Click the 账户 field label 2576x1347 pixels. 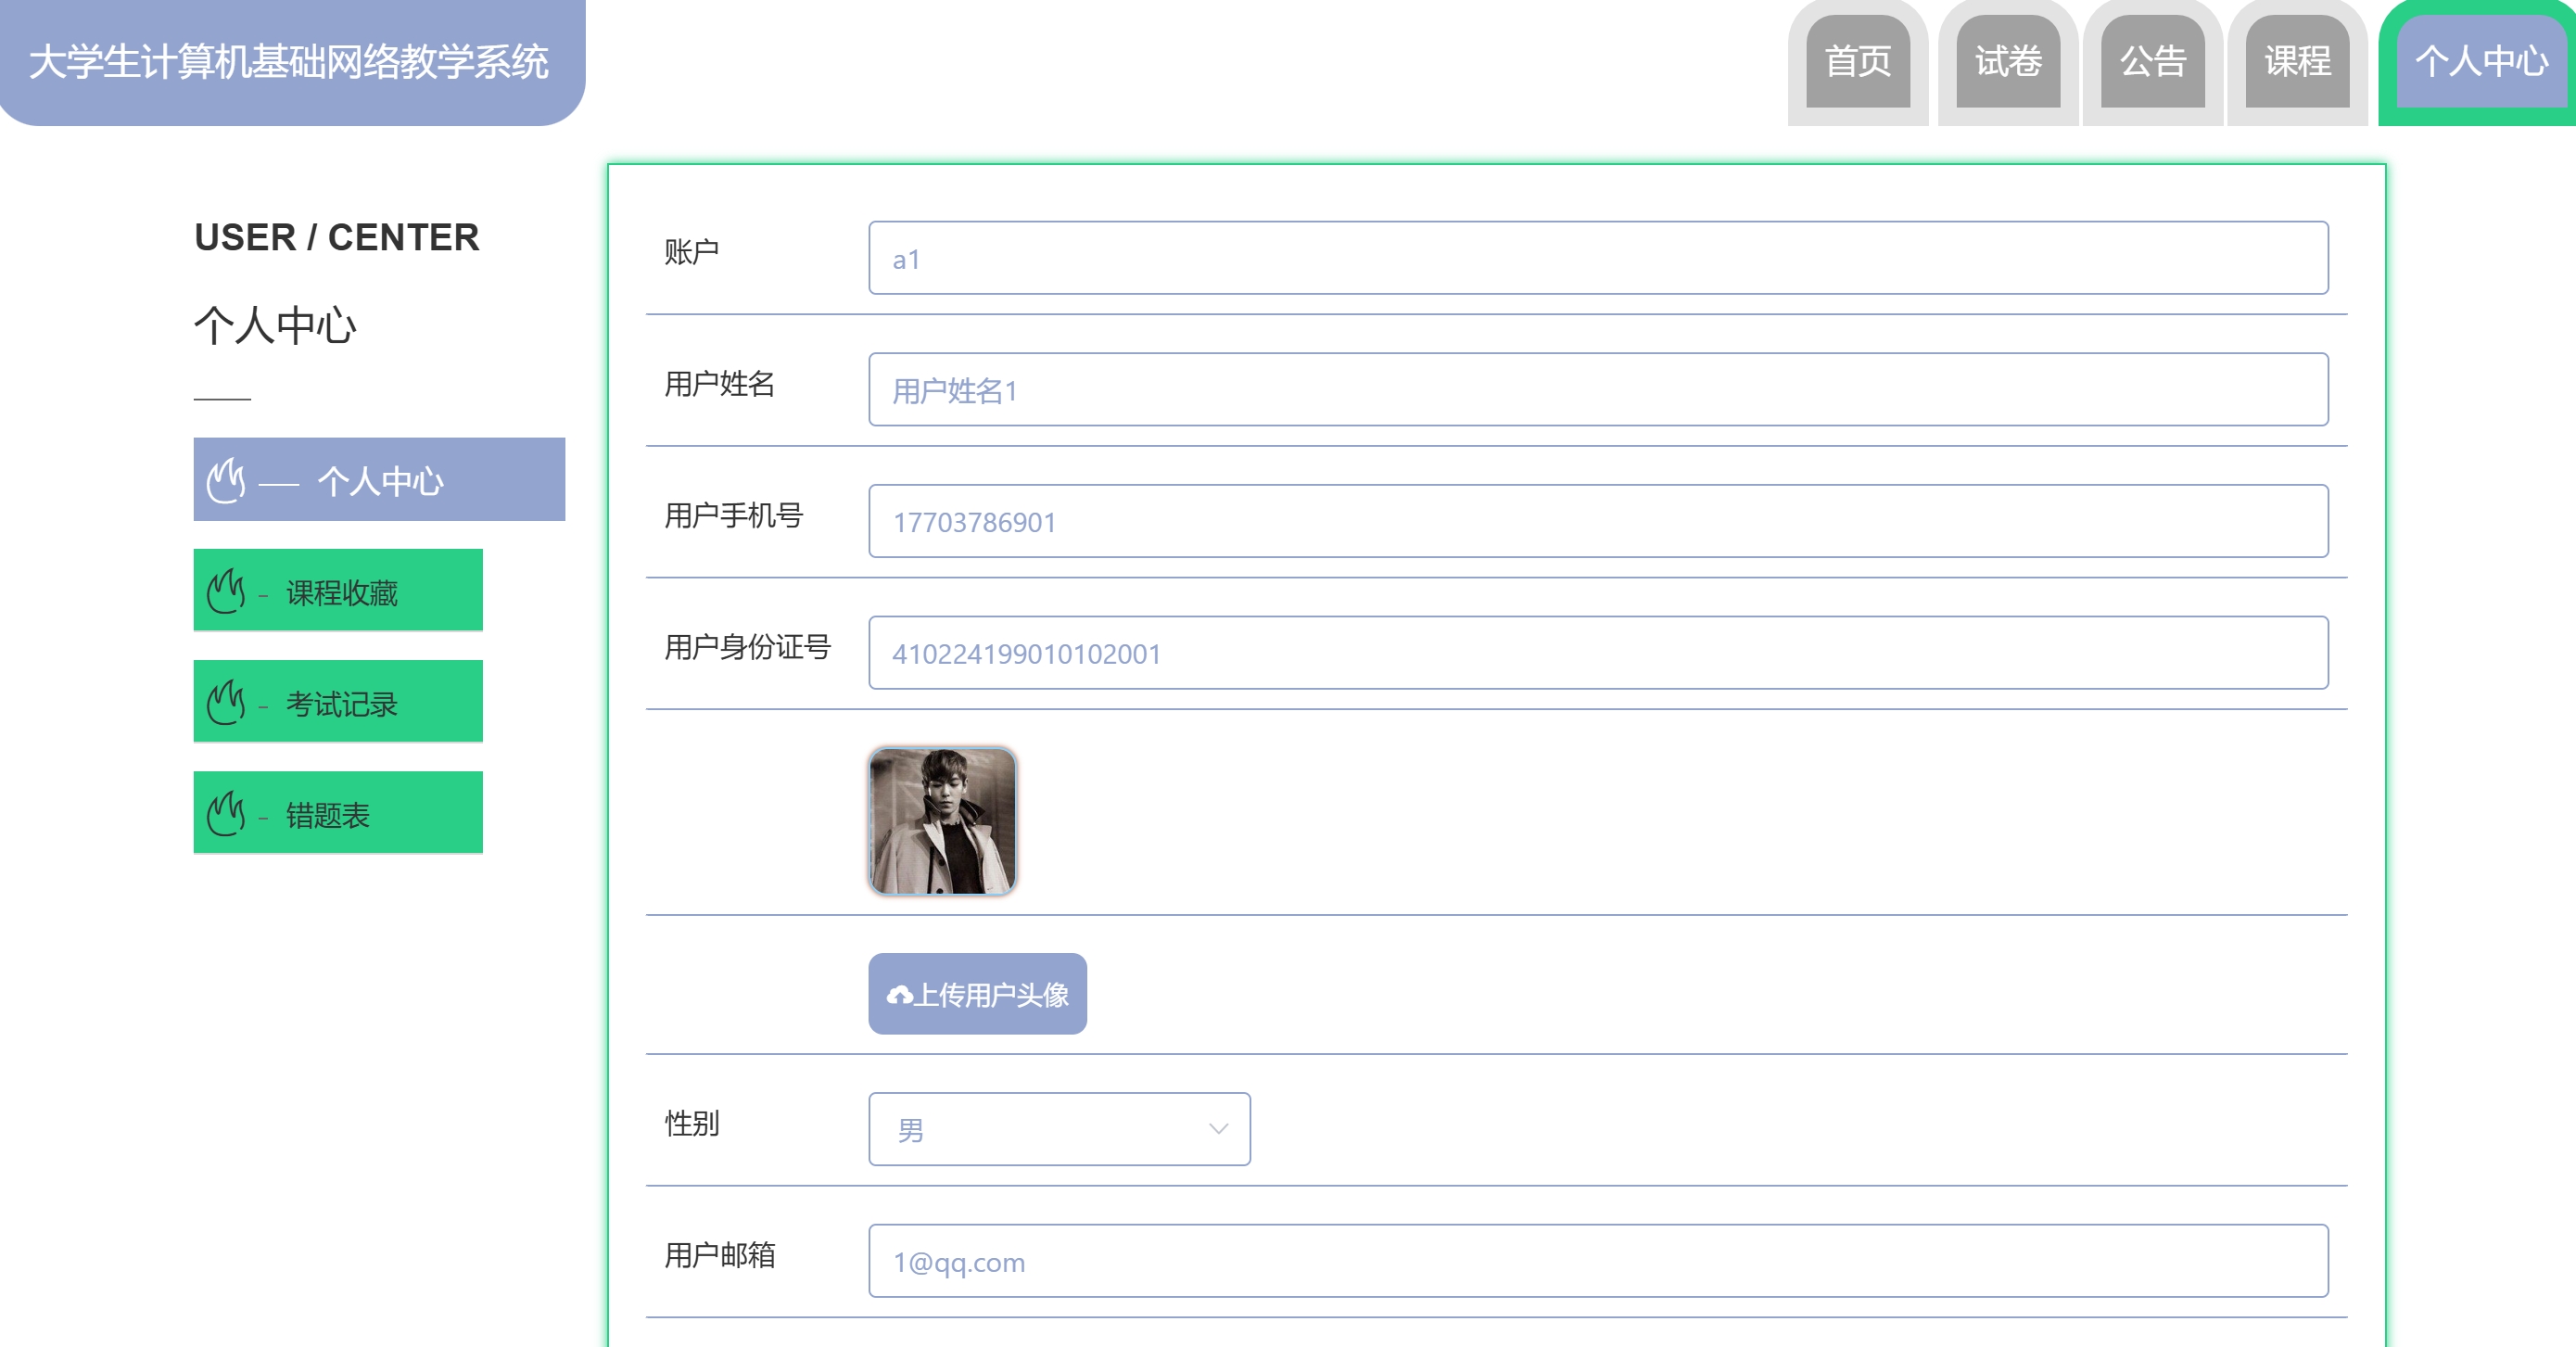[x=692, y=252]
